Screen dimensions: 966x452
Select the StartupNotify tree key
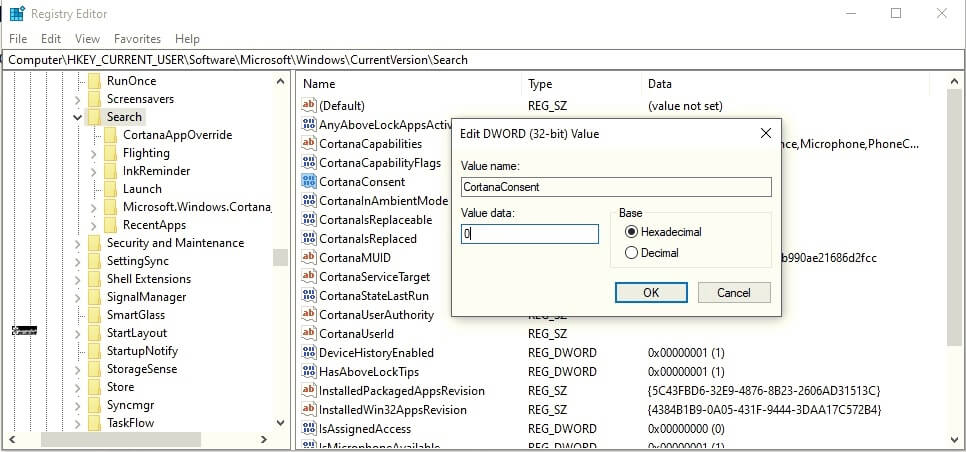tap(142, 351)
